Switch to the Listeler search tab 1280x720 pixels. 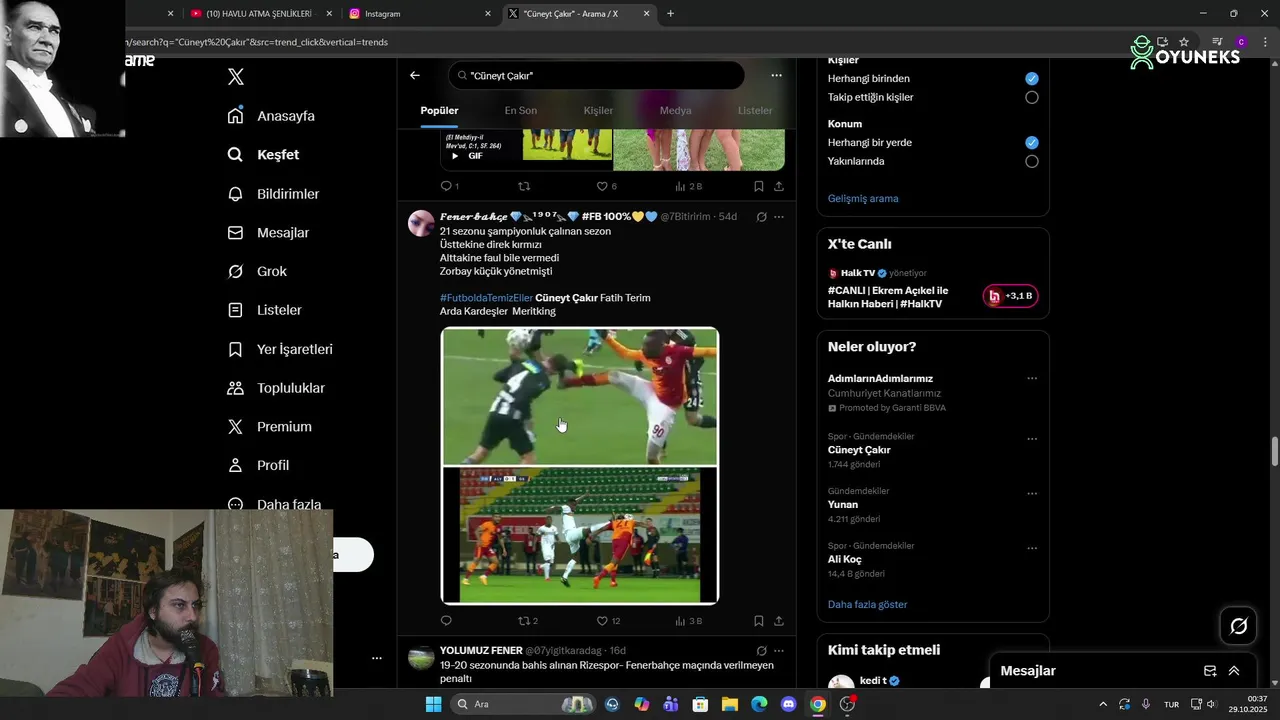(x=755, y=111)
